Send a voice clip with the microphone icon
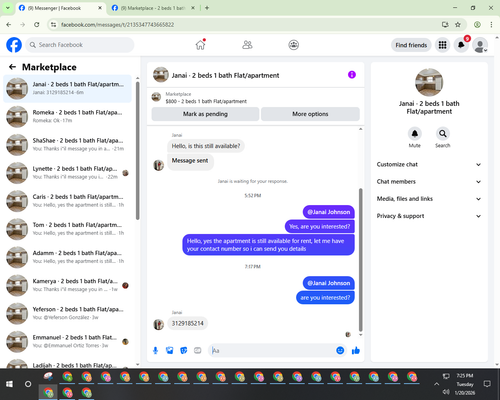The height and width of the screenshot is (400, 500). pyautogui.click(x=155, y=350)
